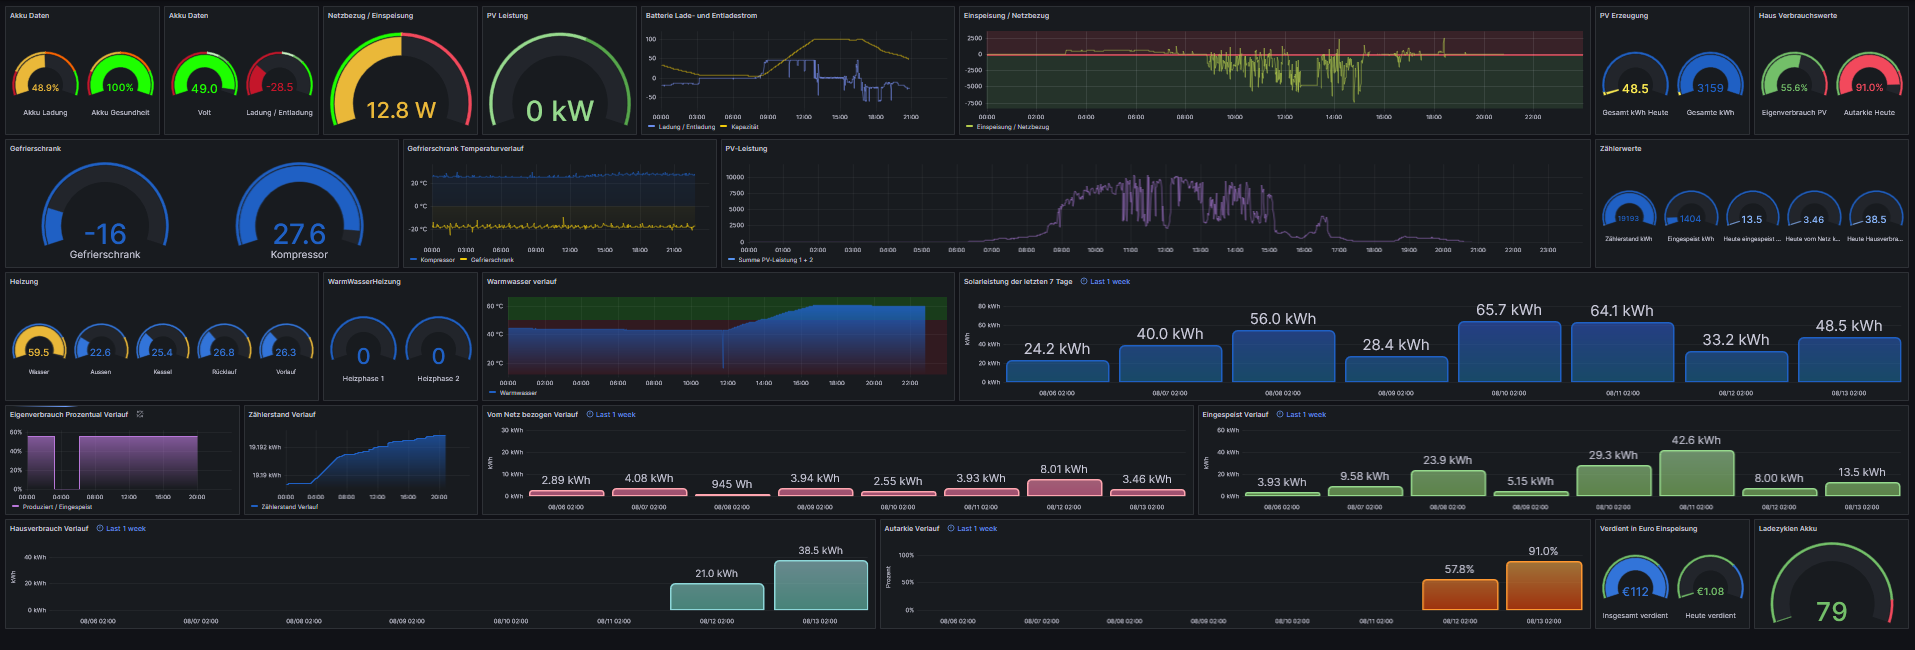Click clock icon beside Autarkie Verlauf title
The height and width of the screenshot is (650, 1915).
pyautogui.click(x=951, y=529)
